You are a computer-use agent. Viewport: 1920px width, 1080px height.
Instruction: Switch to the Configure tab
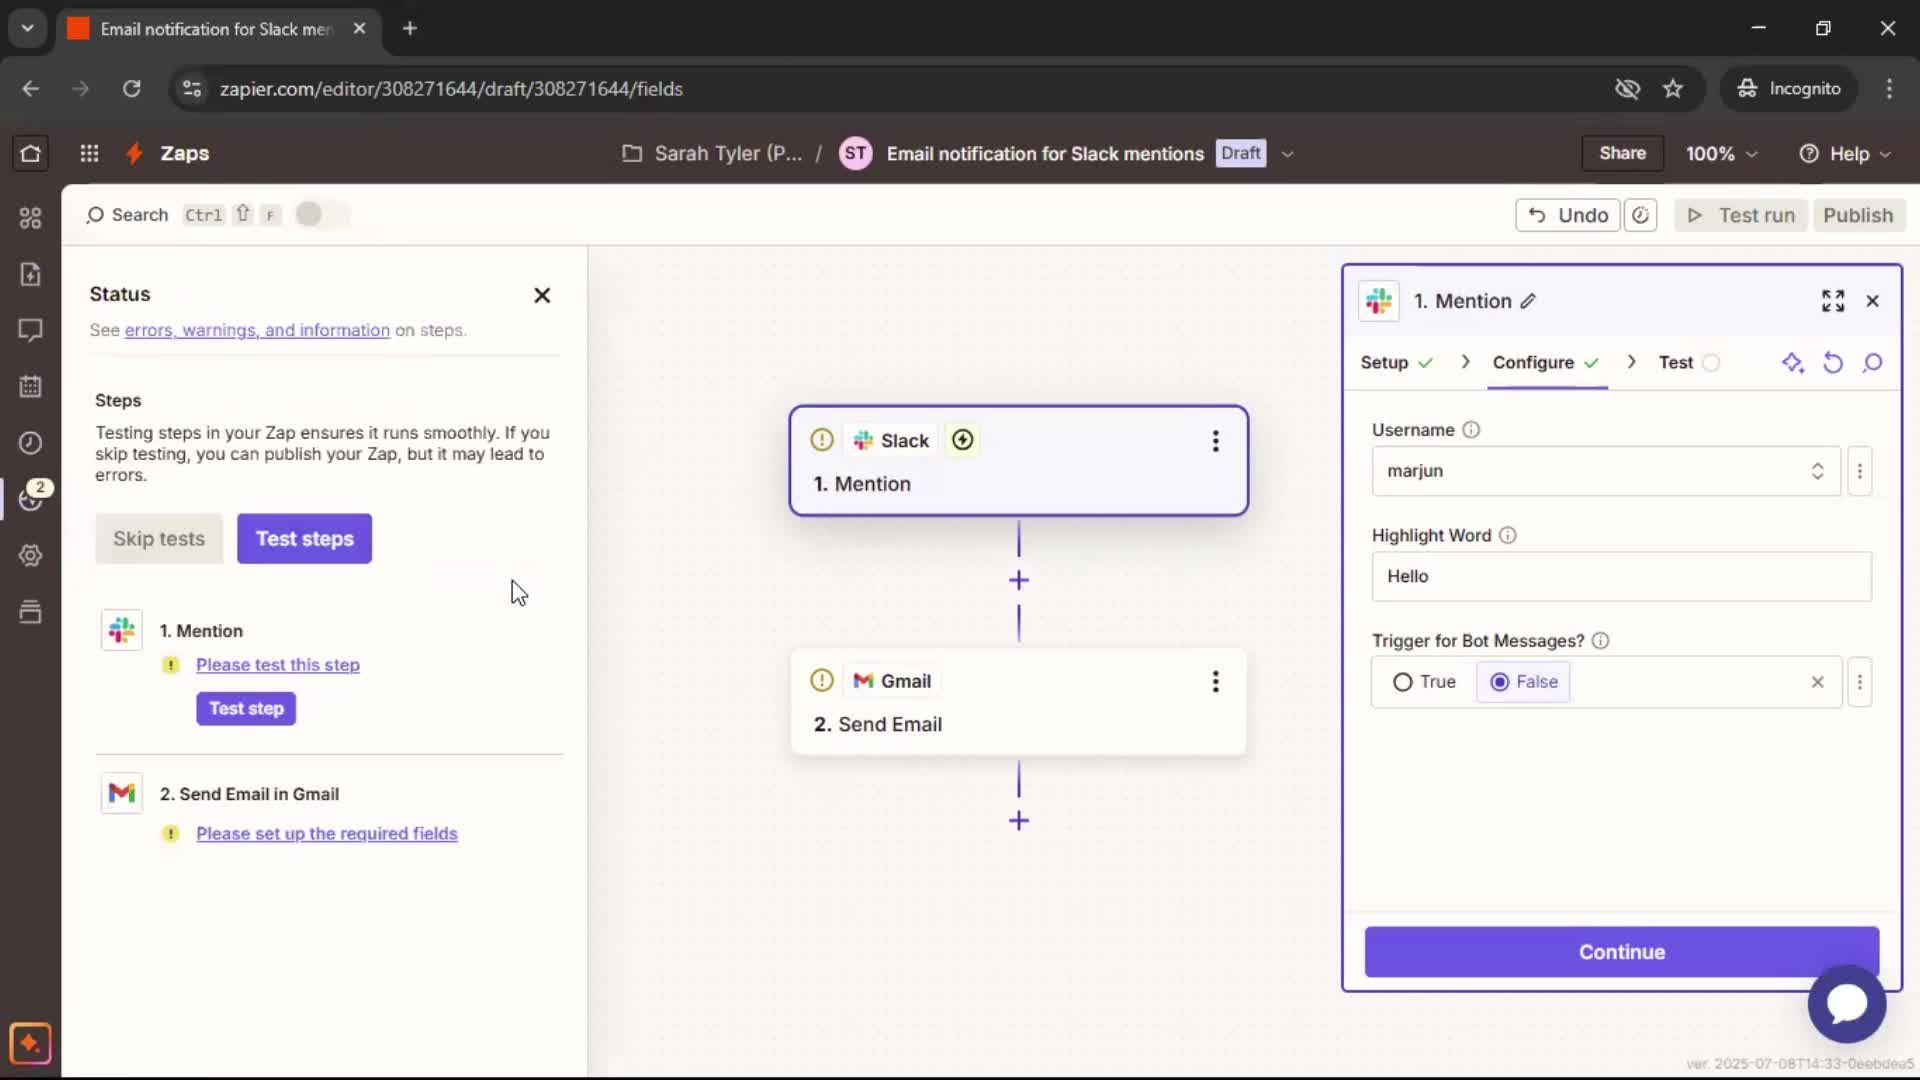(x=1547, y=363)
